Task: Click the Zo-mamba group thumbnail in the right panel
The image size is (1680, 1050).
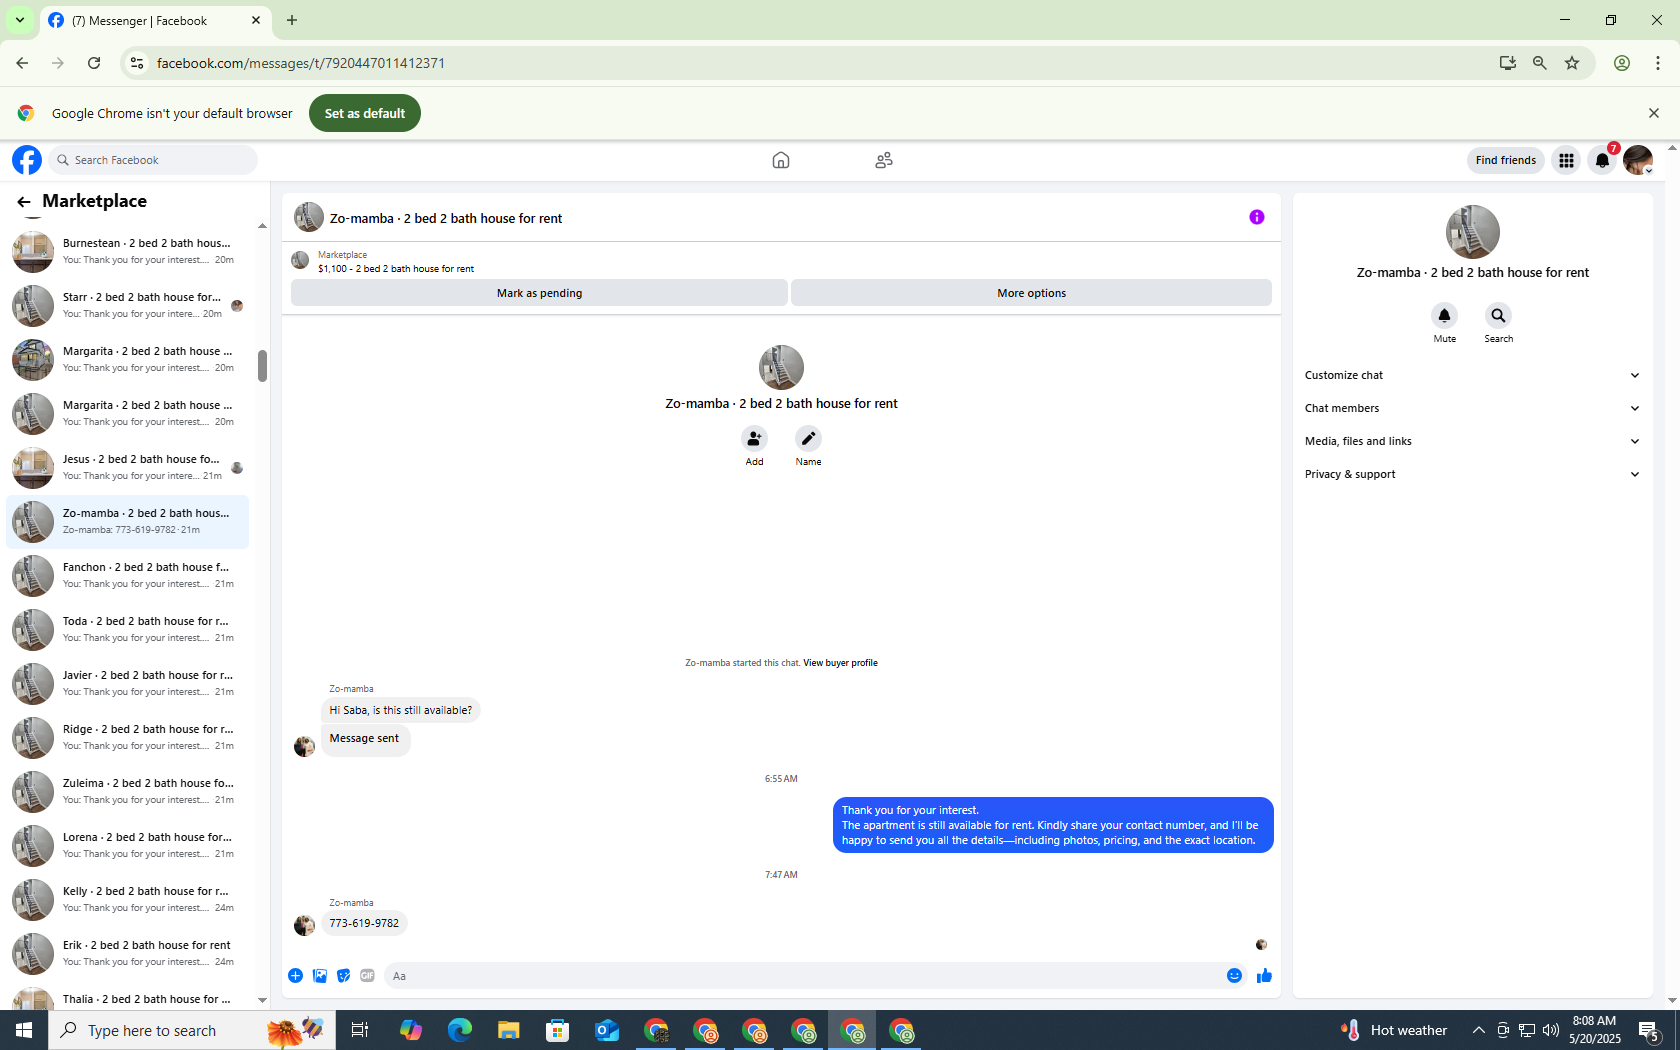Action: click(1472, 232)
